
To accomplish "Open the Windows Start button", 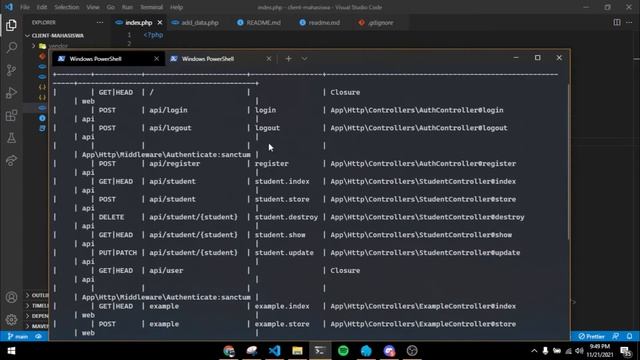I will point(11,351).
